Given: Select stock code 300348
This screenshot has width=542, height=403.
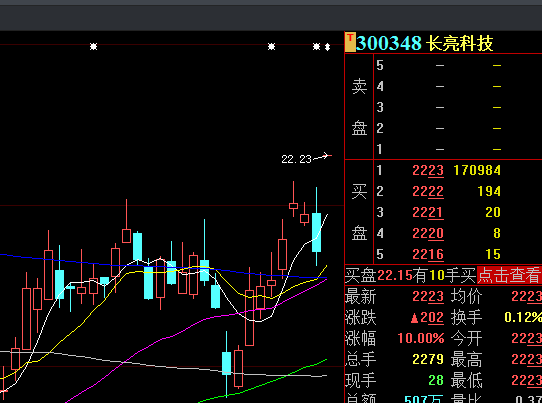Looking at the screenshot, I should tap(389, 43).
